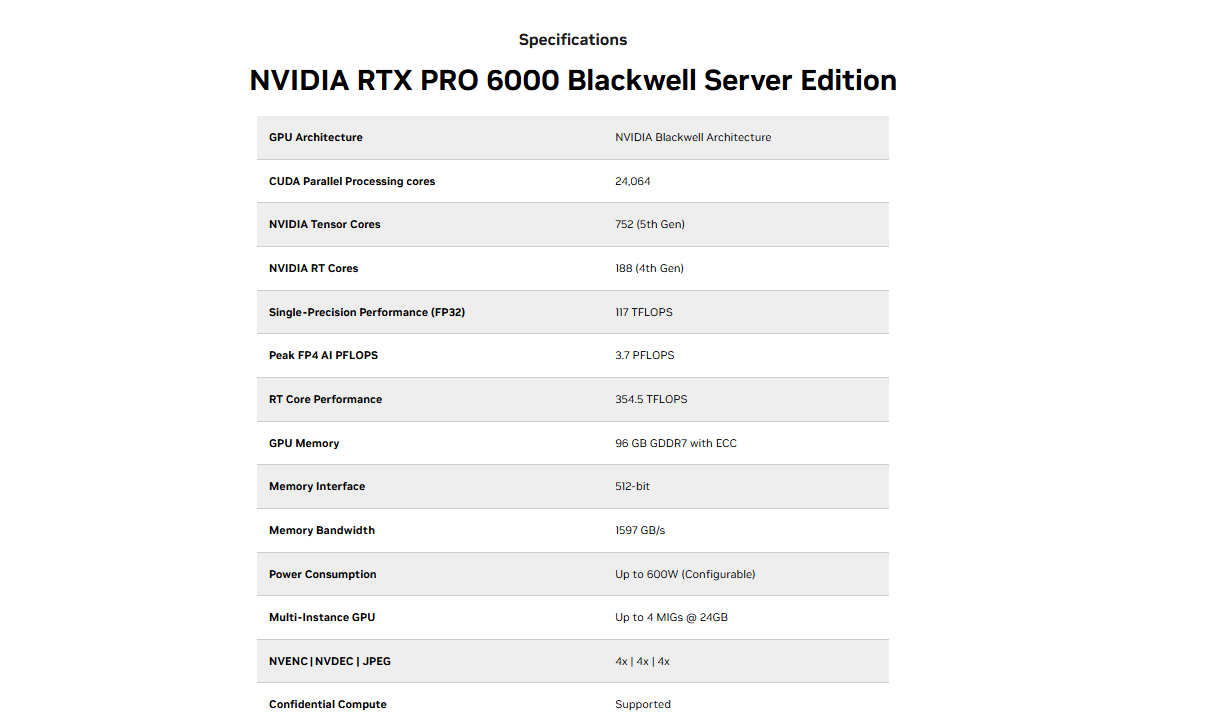The width and height of the screenshot is (1219, 726).
Task: Click the "NVIDIA RT Cores" label
Action: (314, 269)
